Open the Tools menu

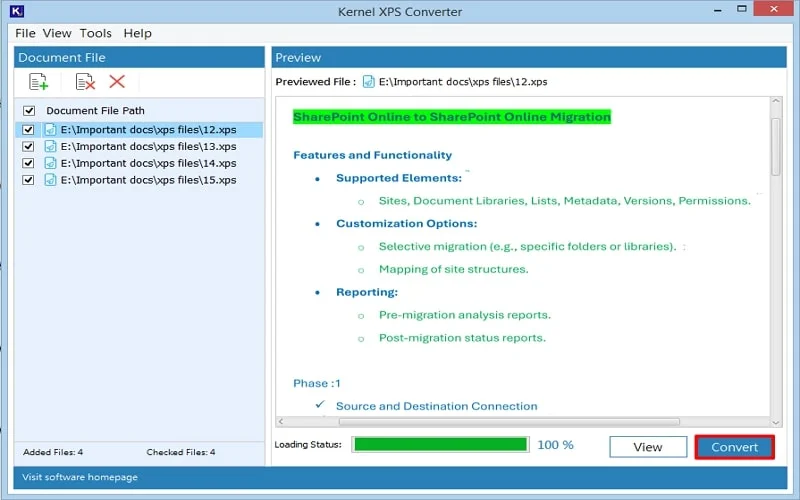tap(95, 33)
